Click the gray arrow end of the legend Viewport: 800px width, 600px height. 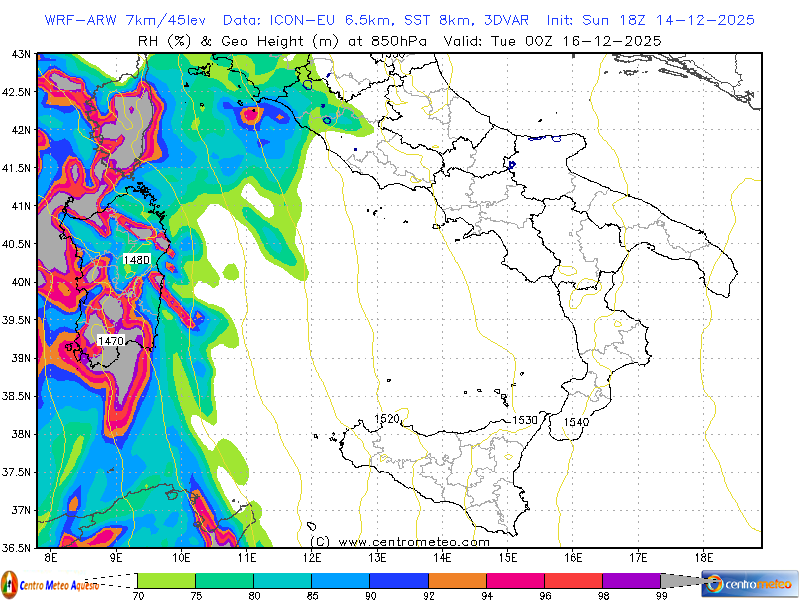680,580
